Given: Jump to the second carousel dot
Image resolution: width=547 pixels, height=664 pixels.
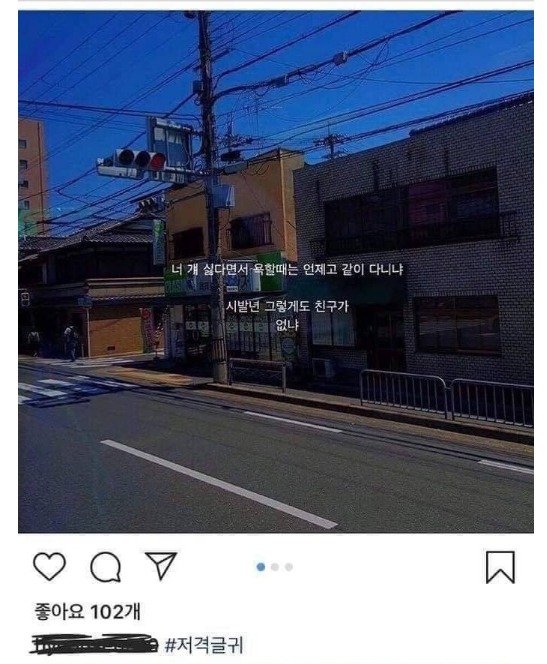Looking at the screenshot, I should click(x=275, y=567).
